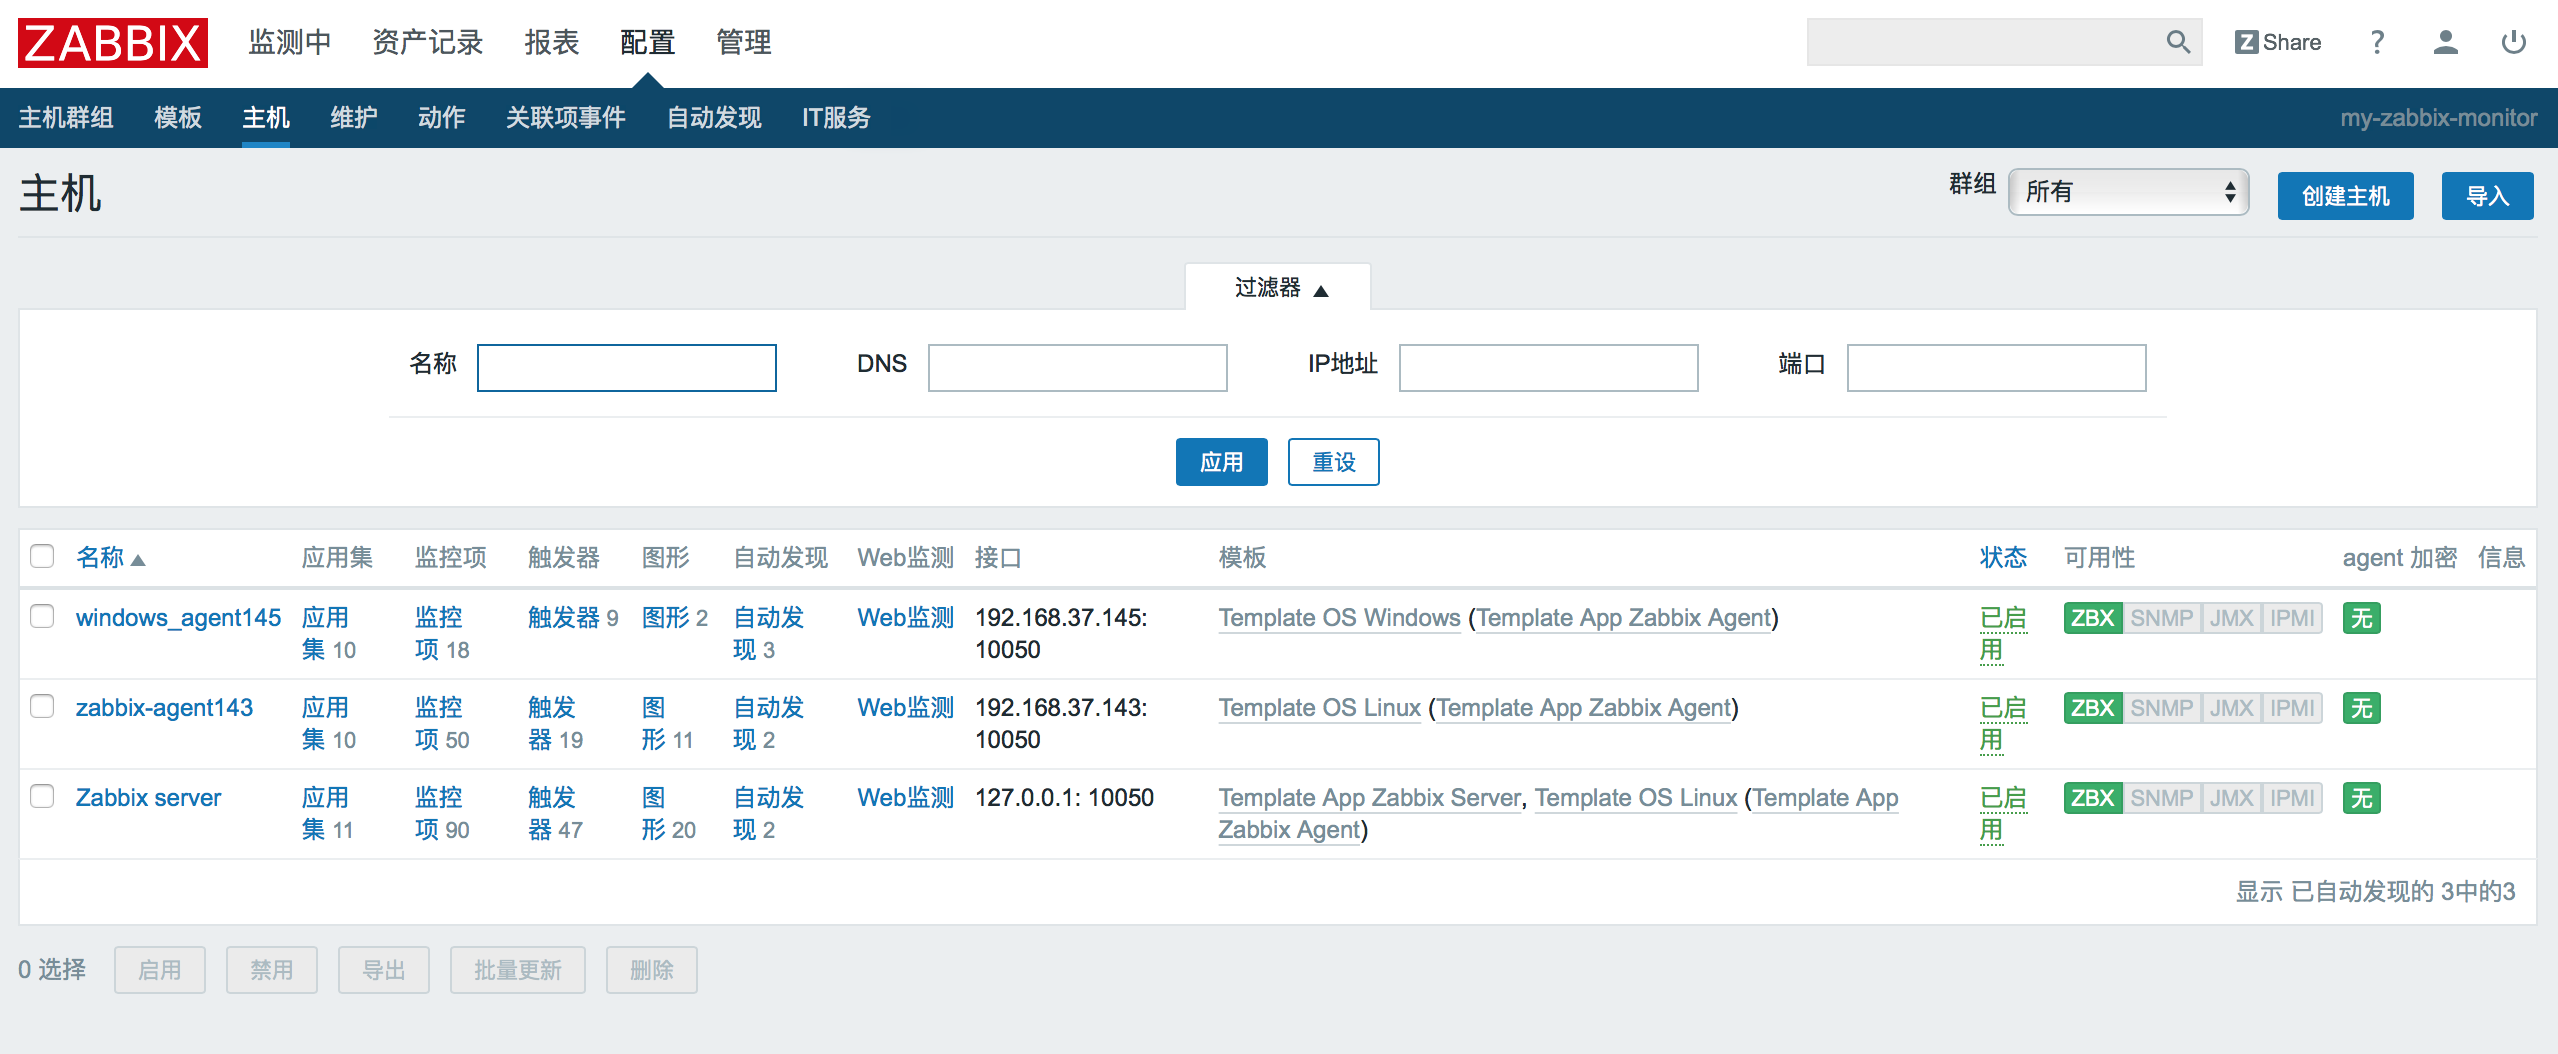Toggle 已启用 status for windows_agent145
The image size is (2558, 1054).
2003,634
